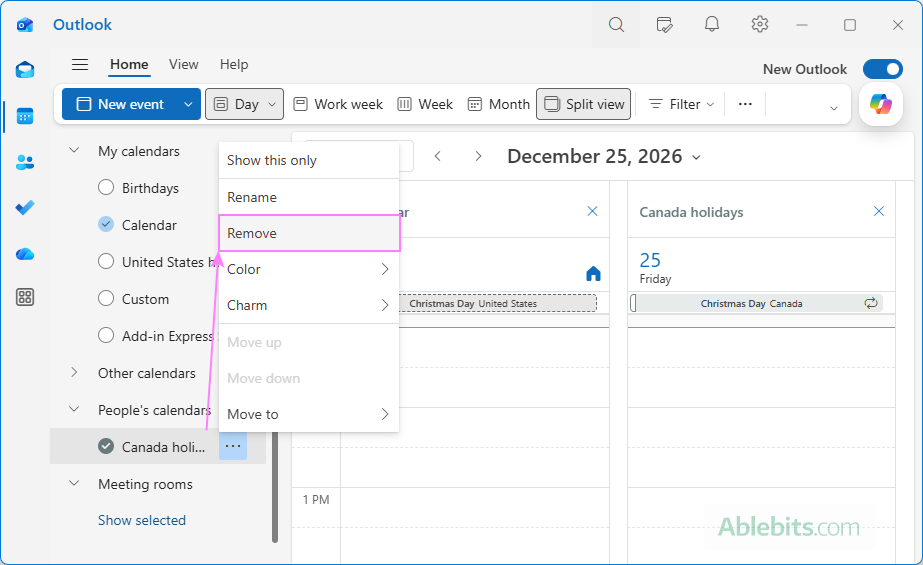Click the working location home icon

click(x=593, y=274)
